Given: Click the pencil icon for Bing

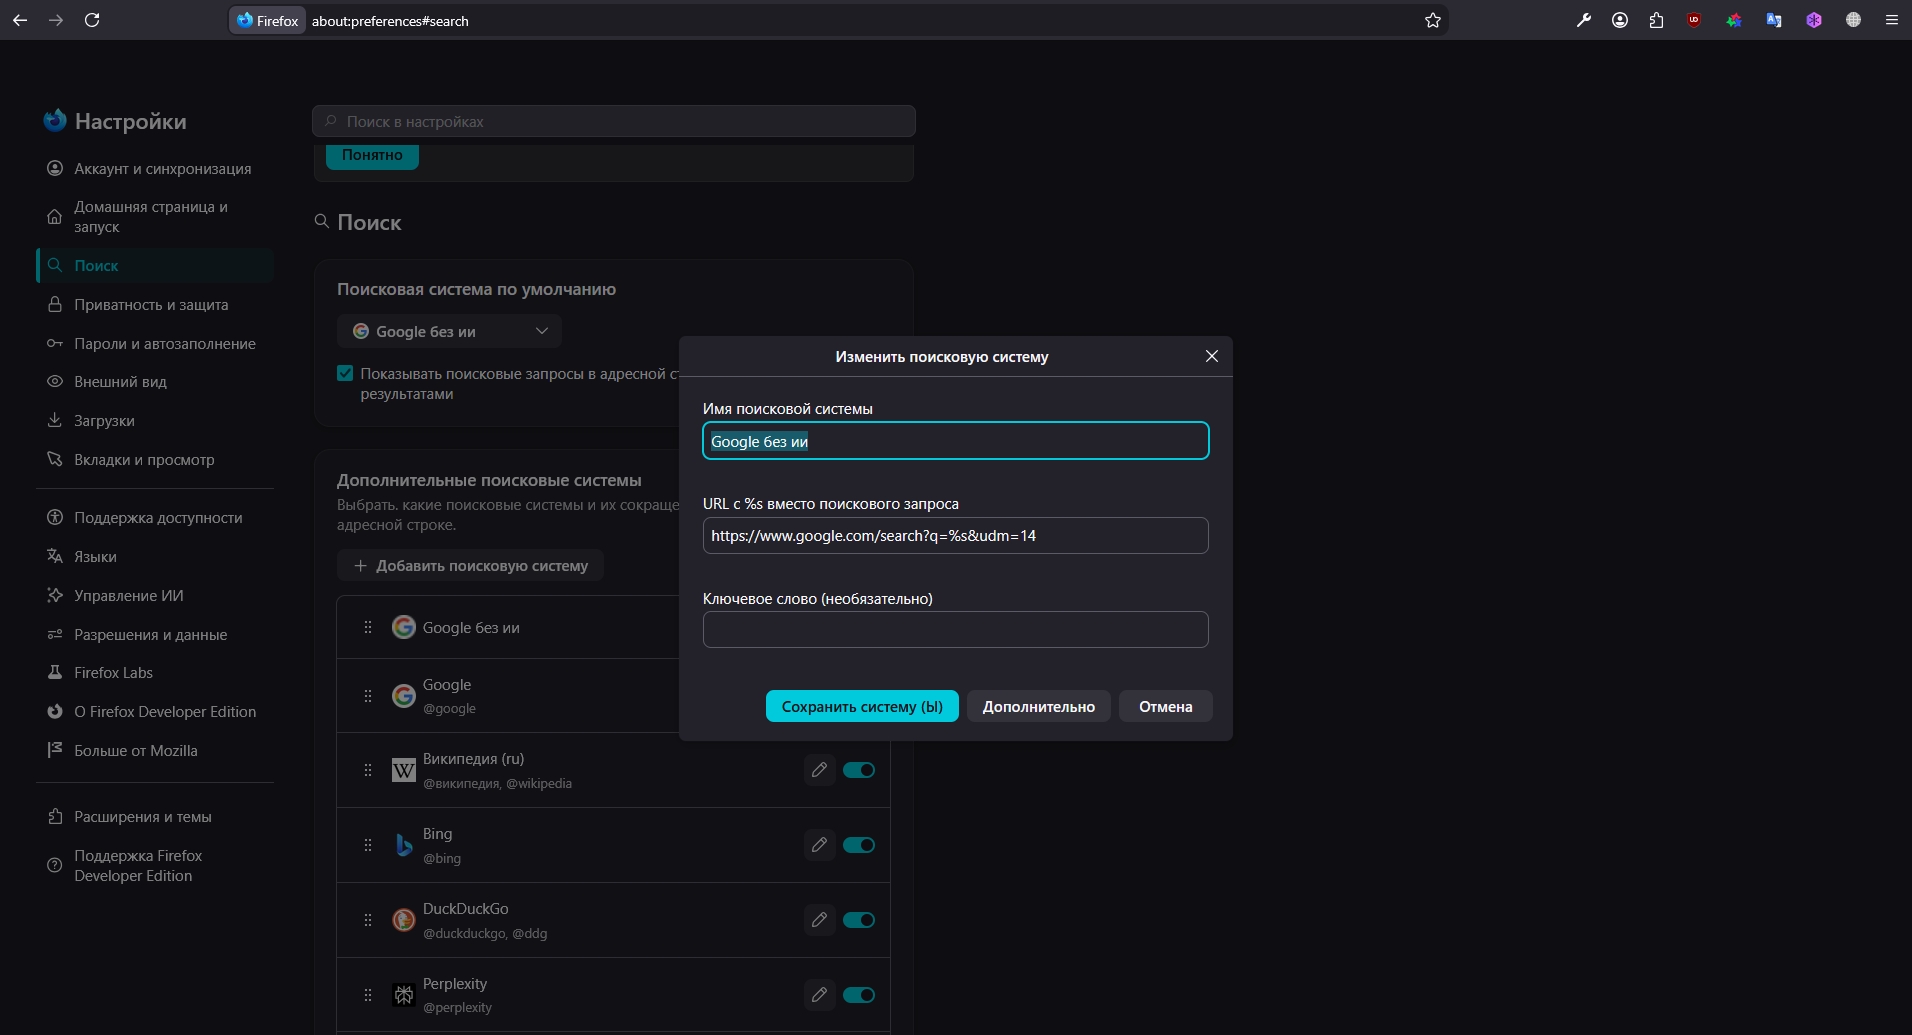Looking at the screenshot, I should (x=819, y=845).
